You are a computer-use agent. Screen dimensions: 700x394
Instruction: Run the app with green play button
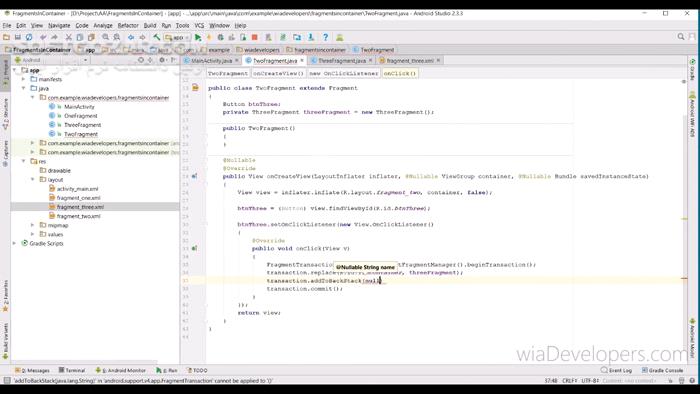[x=198, y=37]
